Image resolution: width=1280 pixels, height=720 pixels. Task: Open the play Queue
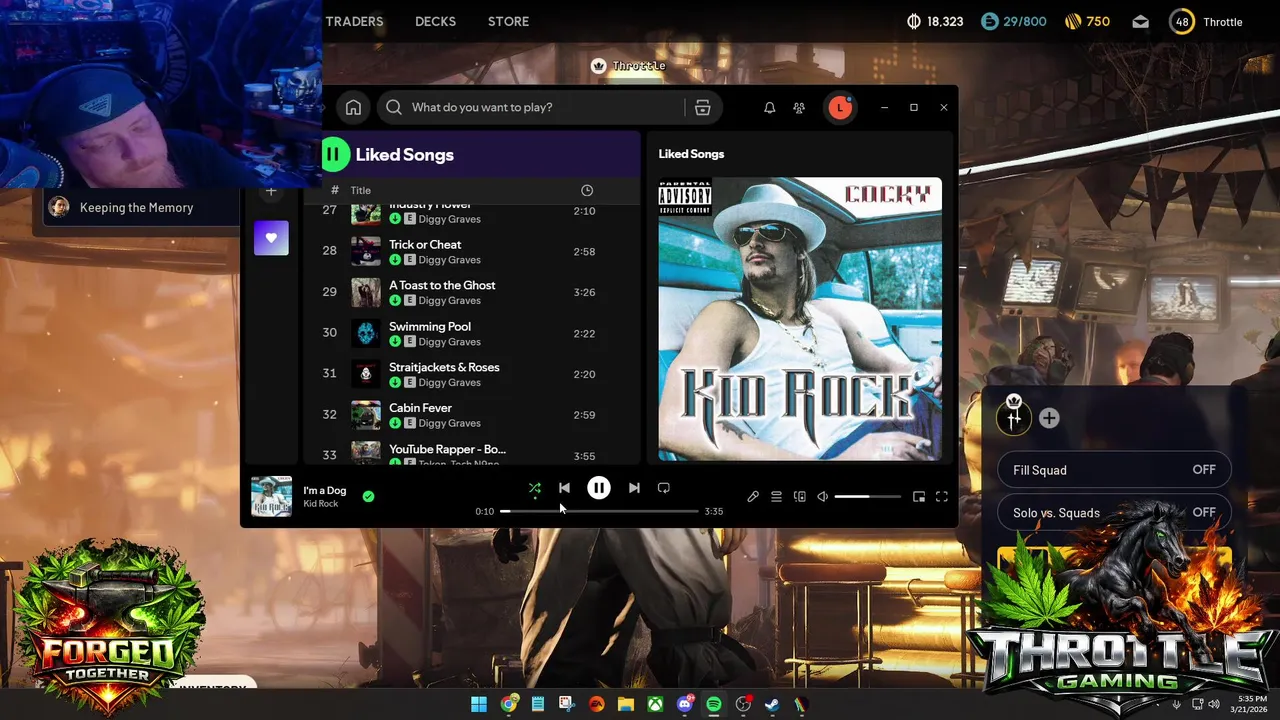pos(776,497)
